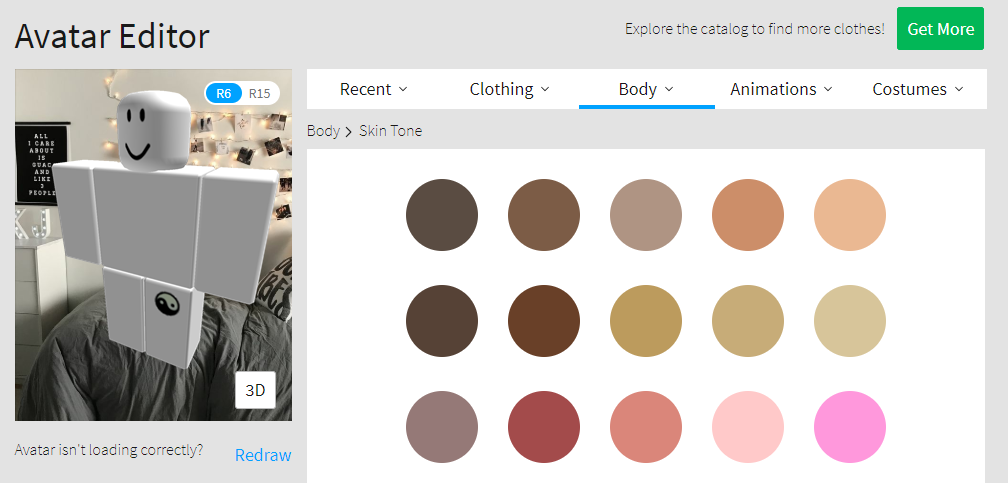Select the light peach skin tone, first row
Image resolution: width=1008 pixels, height=483 pixels.
tap(850, 215)
